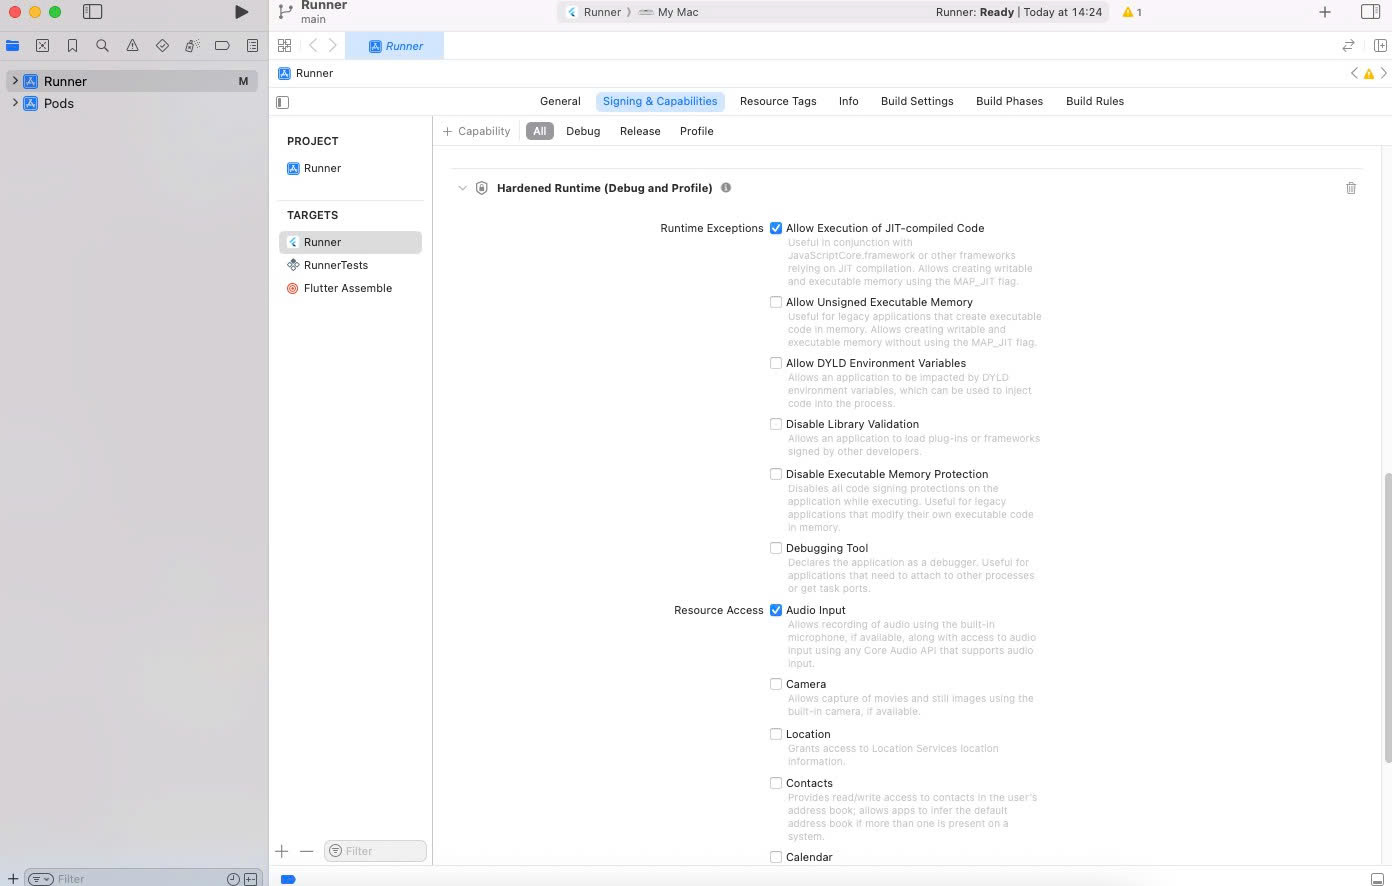This screenshot has height=886, width=1392.
Task: Click the vertical scrollbar of capabilities editor
Action: [1387, 618]
